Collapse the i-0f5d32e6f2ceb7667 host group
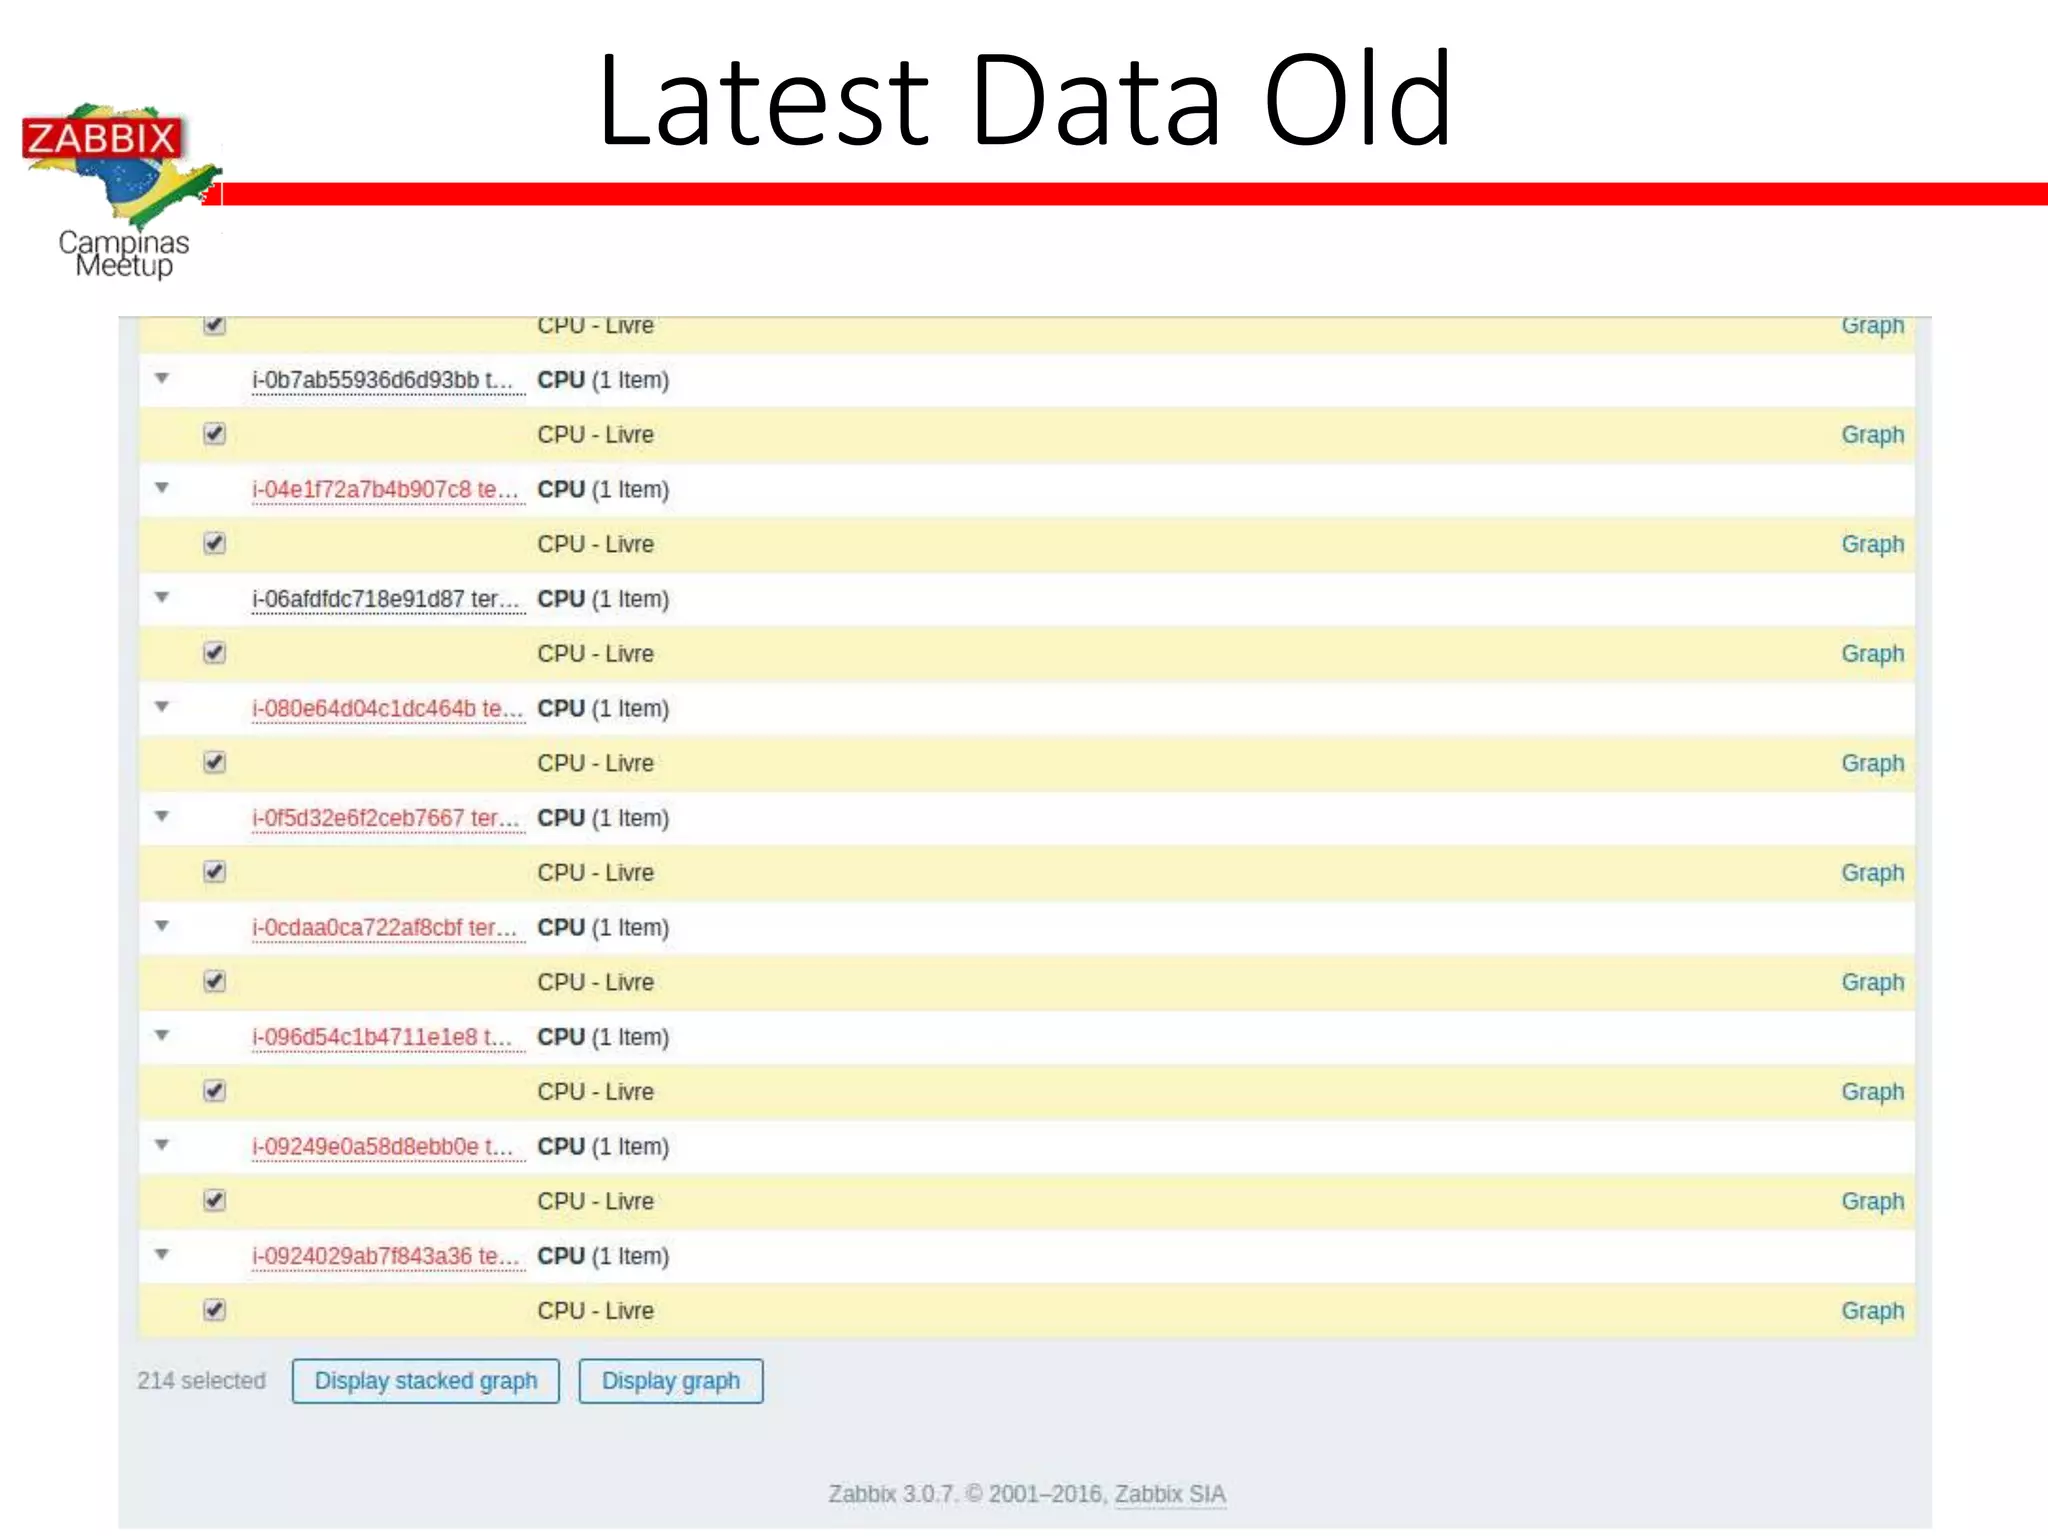This screenshot has height=1536, width=2048. (162, 816)
